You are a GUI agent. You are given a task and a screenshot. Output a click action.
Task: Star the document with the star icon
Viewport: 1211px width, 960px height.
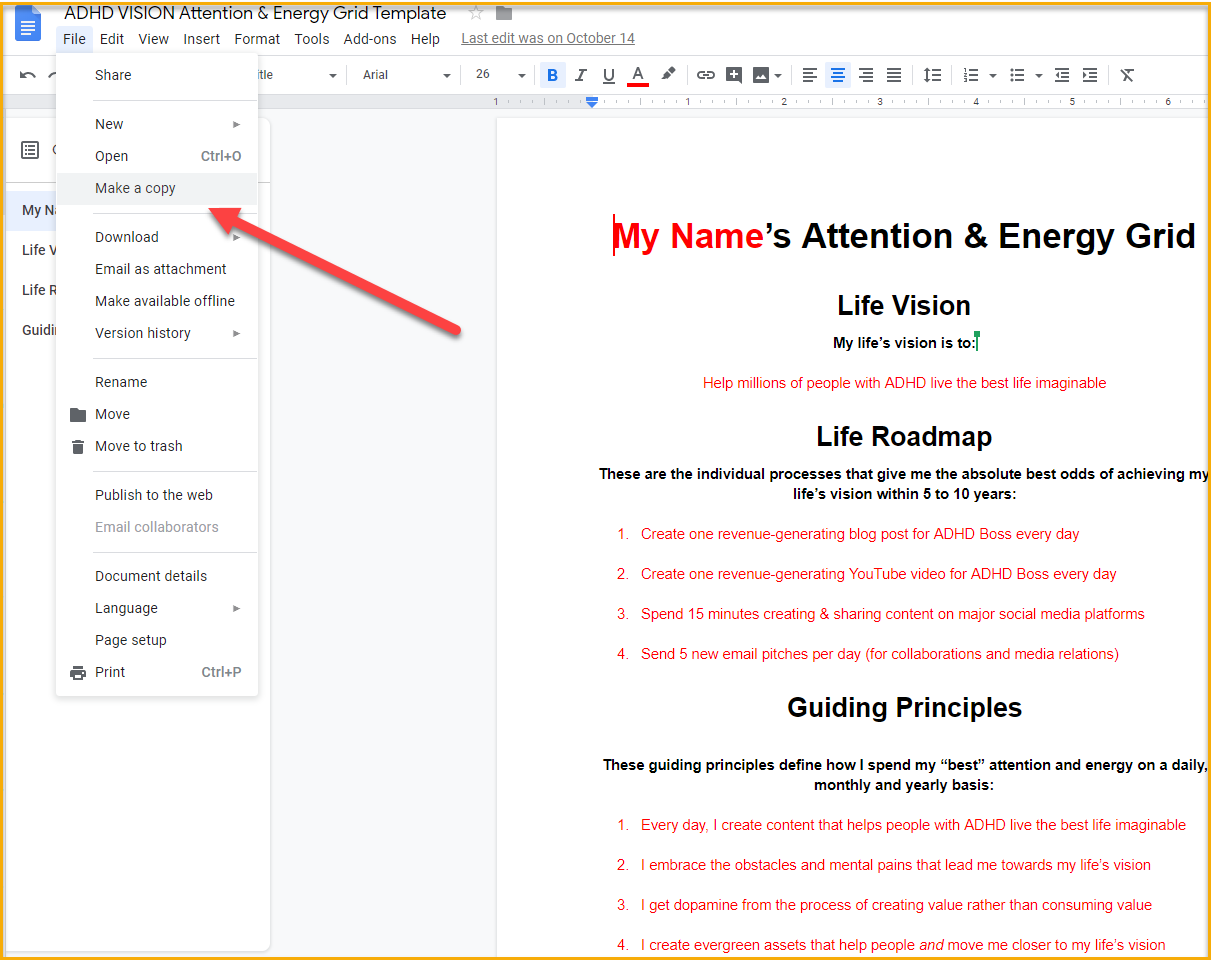click(x=475, y=13)
